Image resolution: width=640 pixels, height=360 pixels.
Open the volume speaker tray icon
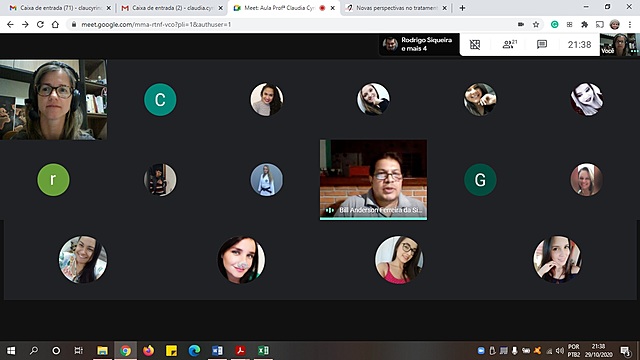point(560,351)
